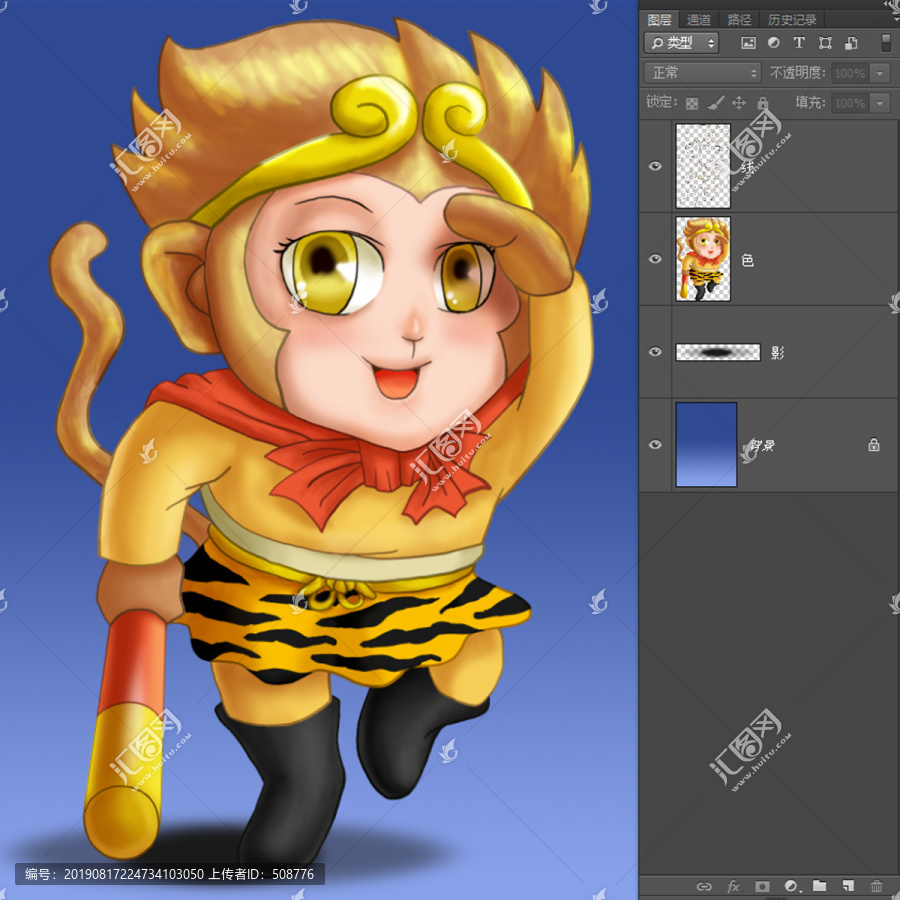Image resolution: width=900 pixels, height=900 pixels.
Task: Lock all padlock icon beside 锁定
Action: (762, 103)
